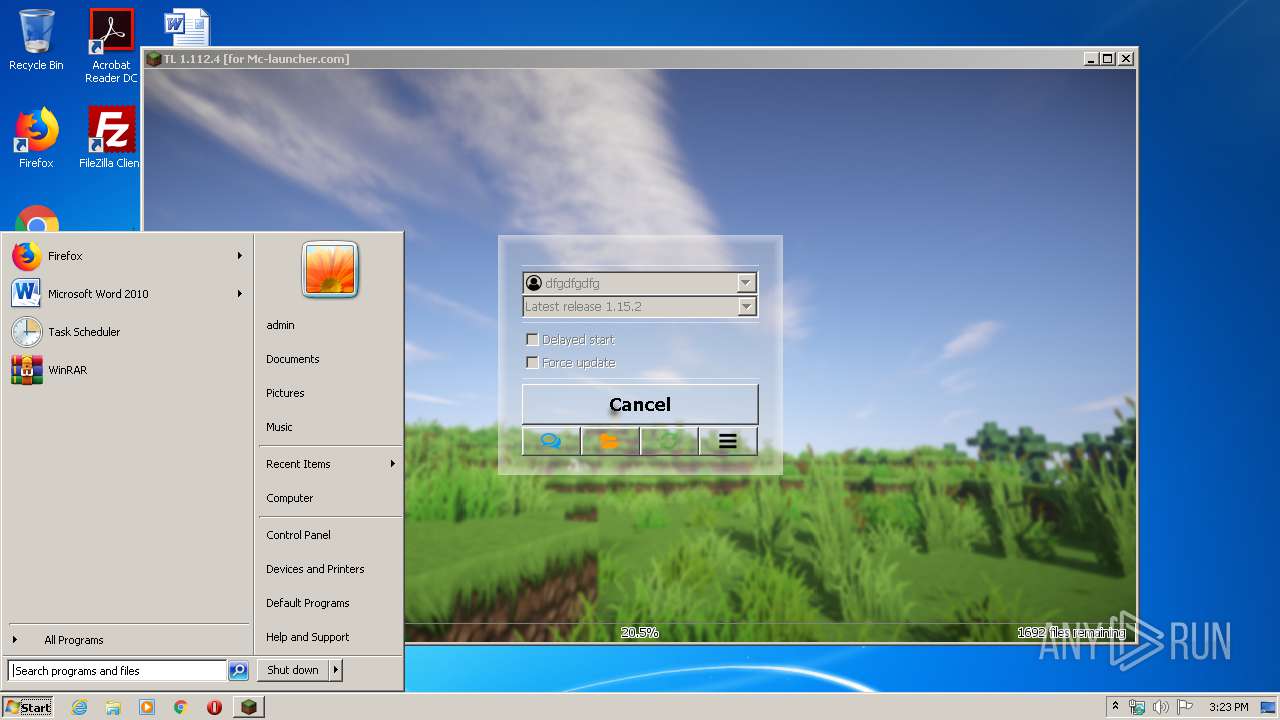Click the volume speaker tray icon
Screen dimensions: 1280x720
1160,707
